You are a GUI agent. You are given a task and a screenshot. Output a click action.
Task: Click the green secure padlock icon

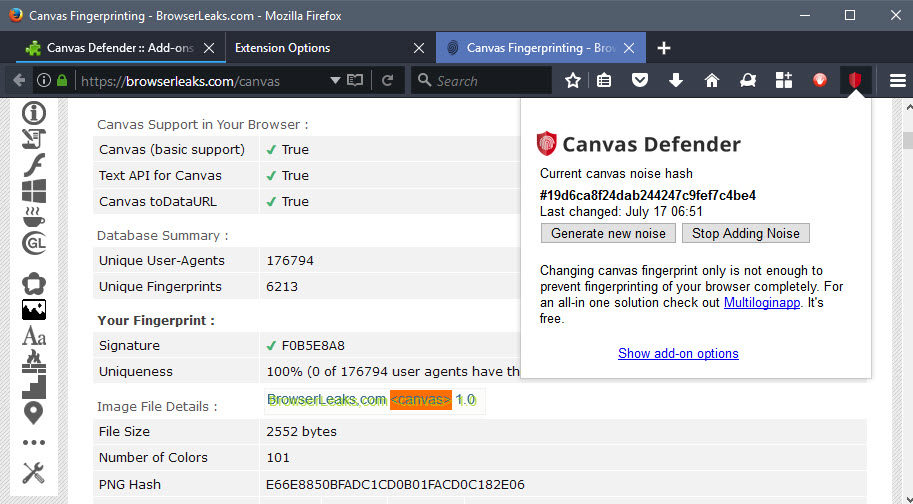(62, 80)
